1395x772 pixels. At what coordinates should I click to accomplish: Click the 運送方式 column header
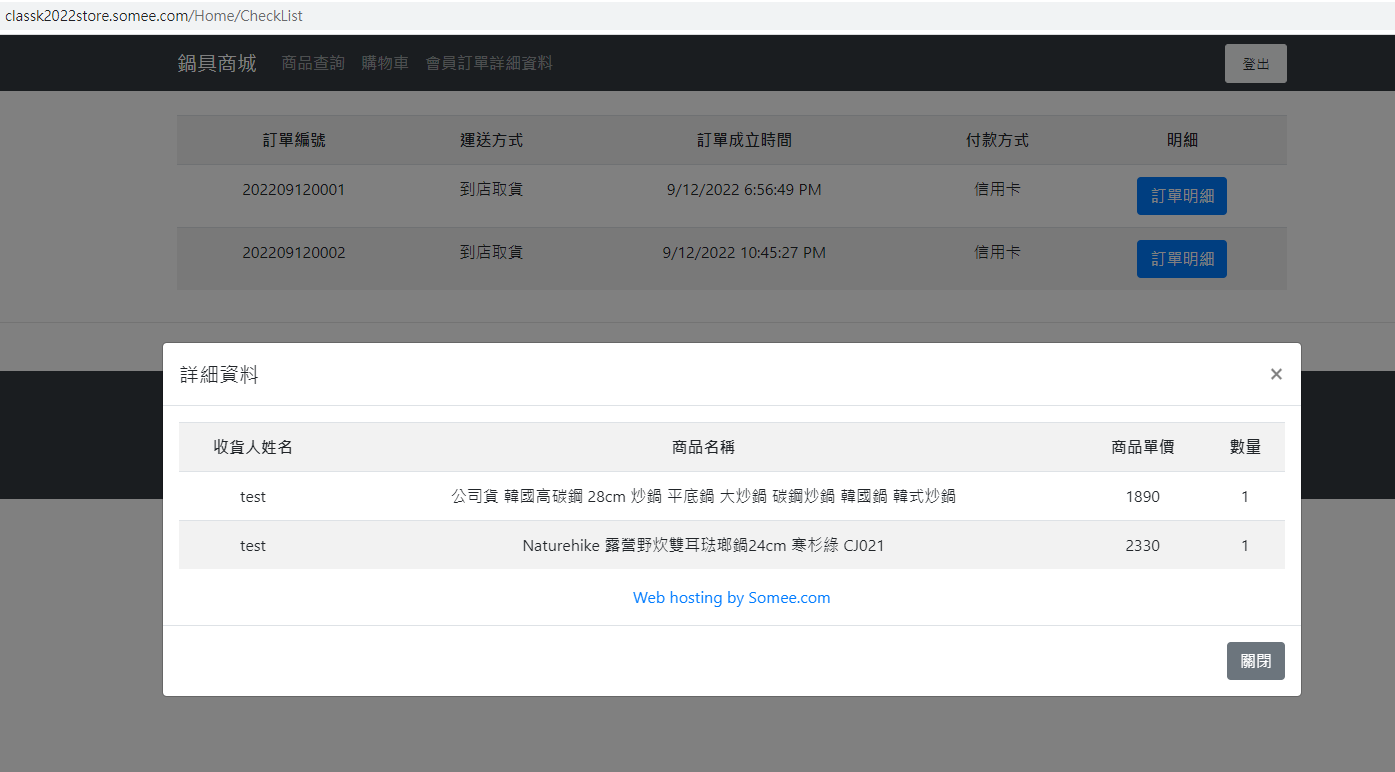(491, 140)
